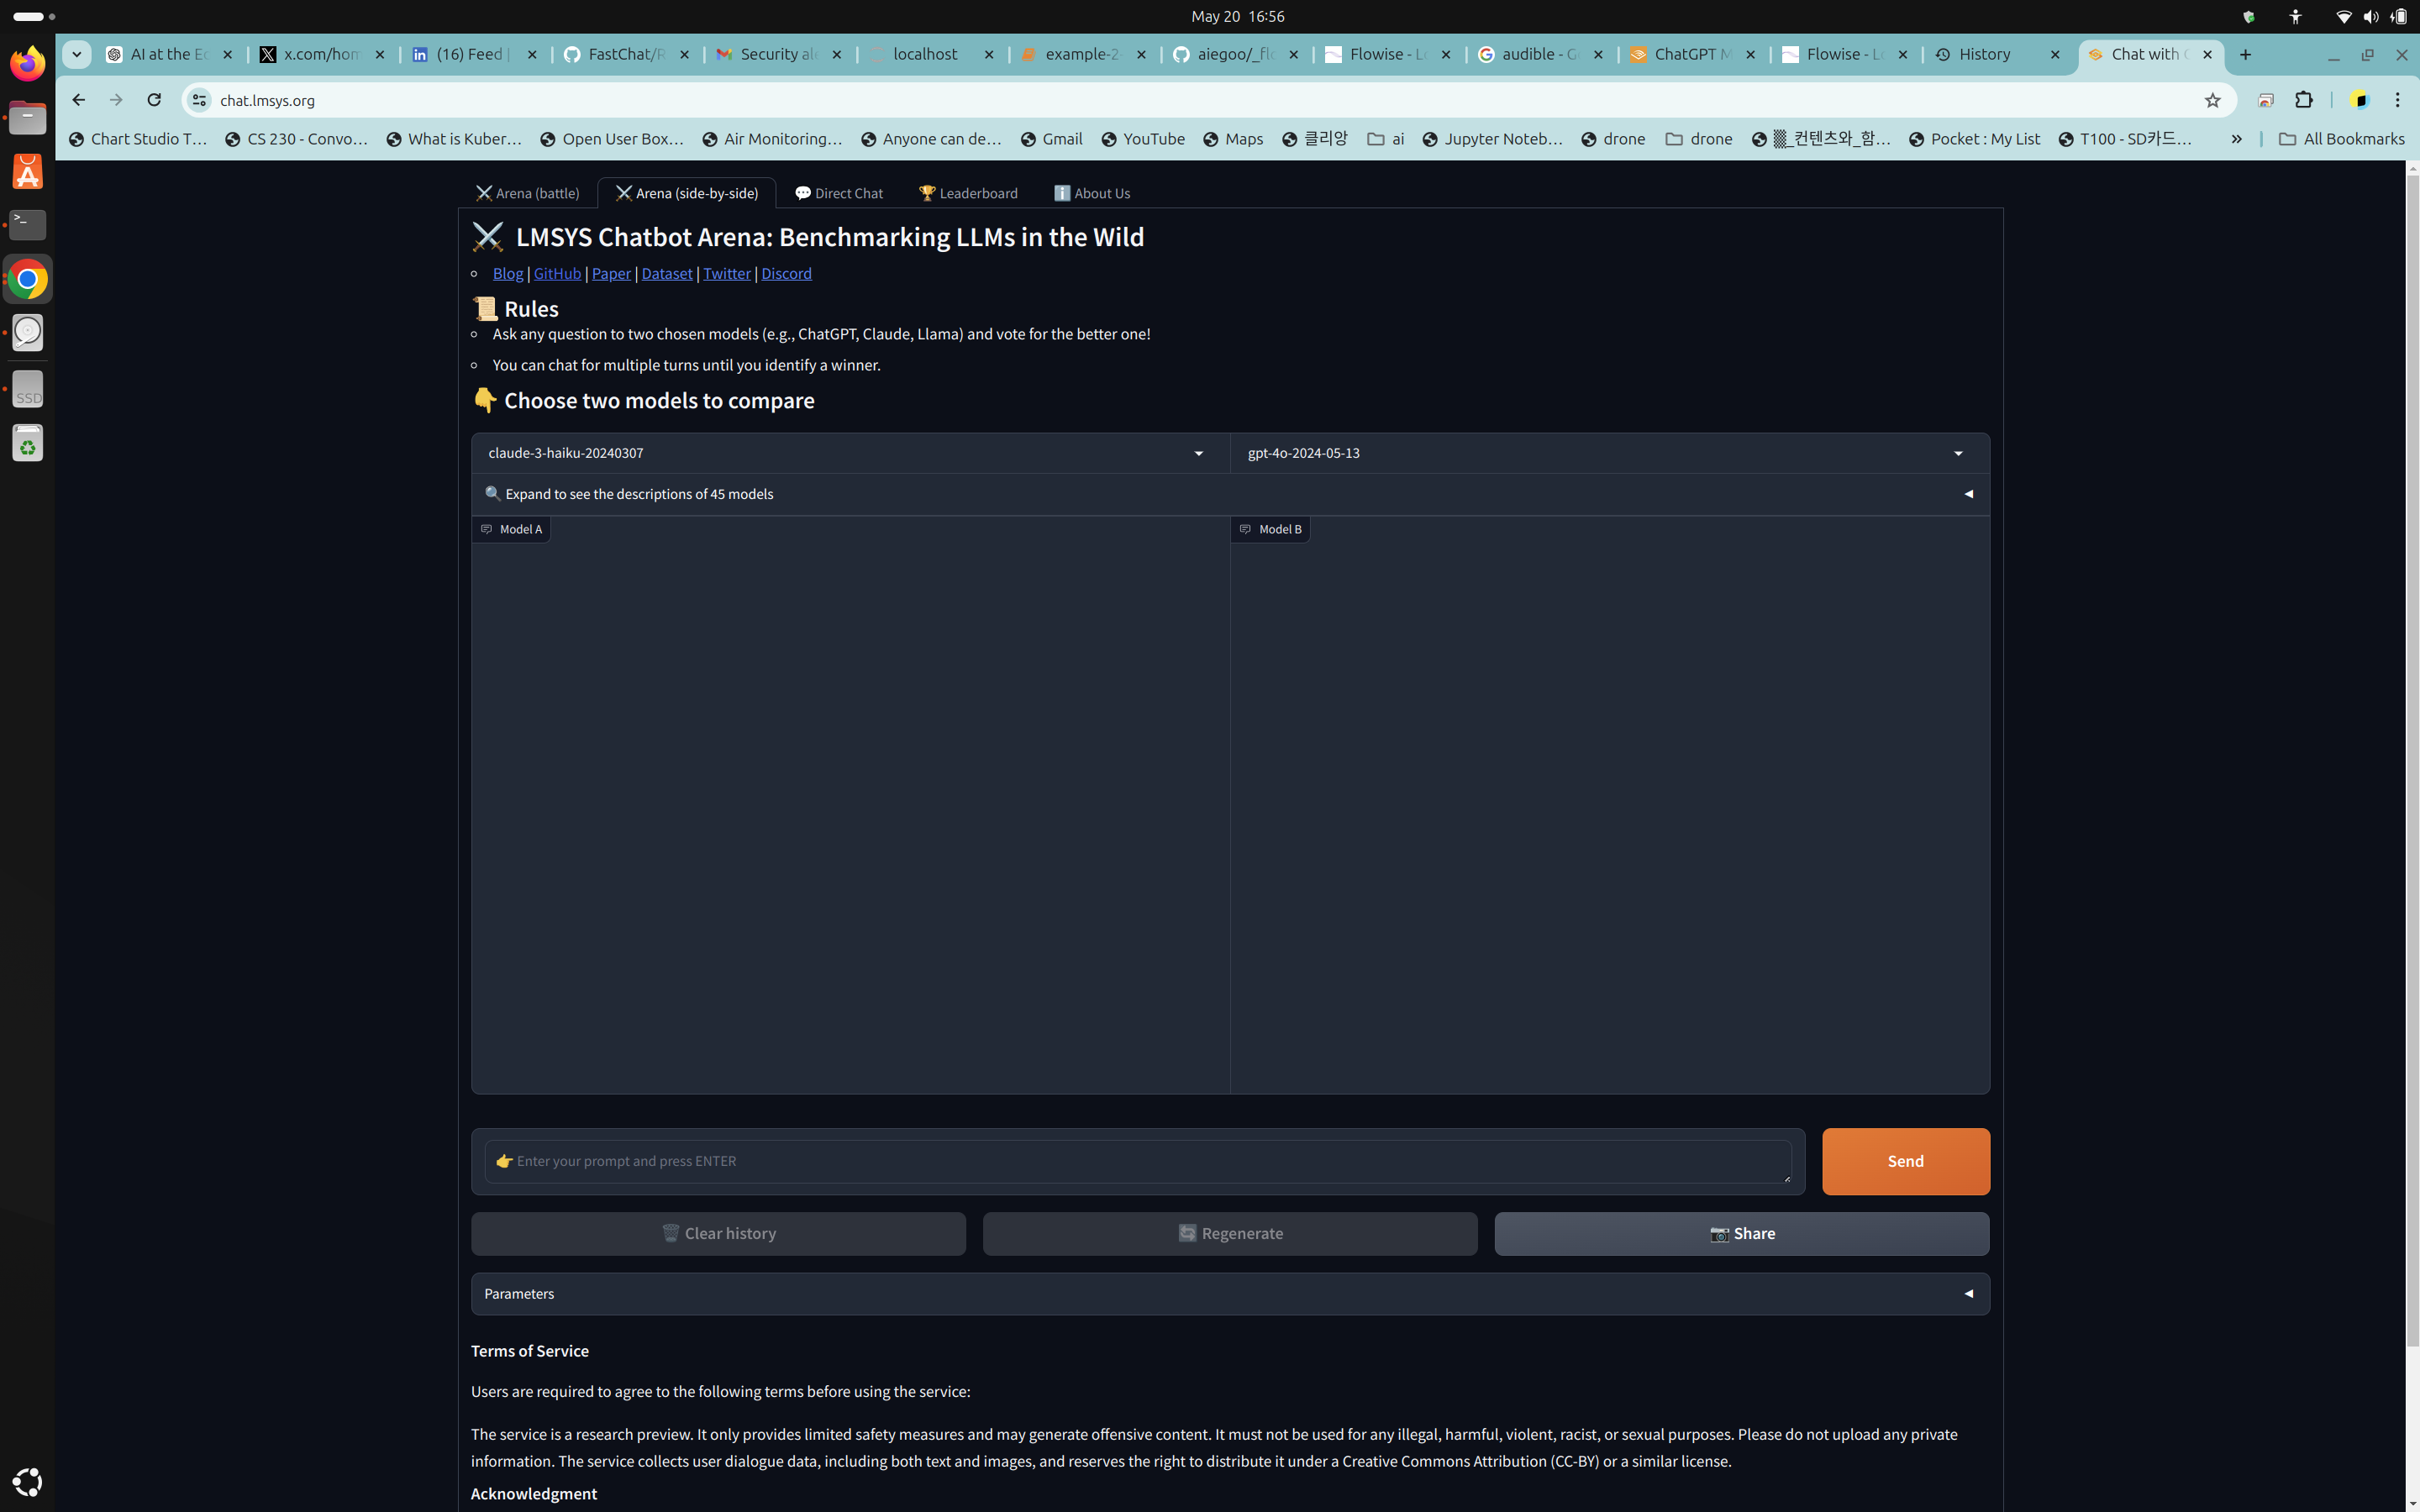Open a new browser tab
This screenshot has width=2420, height=1512.
point(2245,54)
